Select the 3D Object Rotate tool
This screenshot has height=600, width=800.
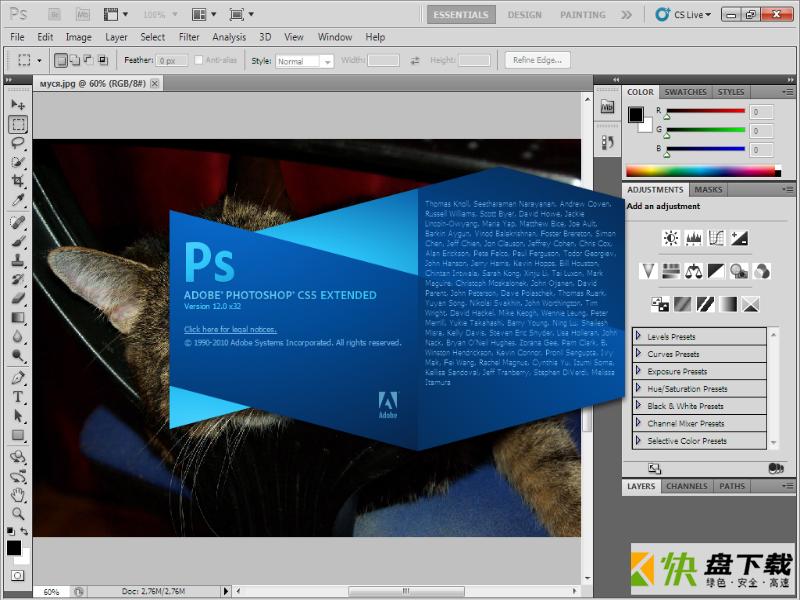tap(18, 457)
